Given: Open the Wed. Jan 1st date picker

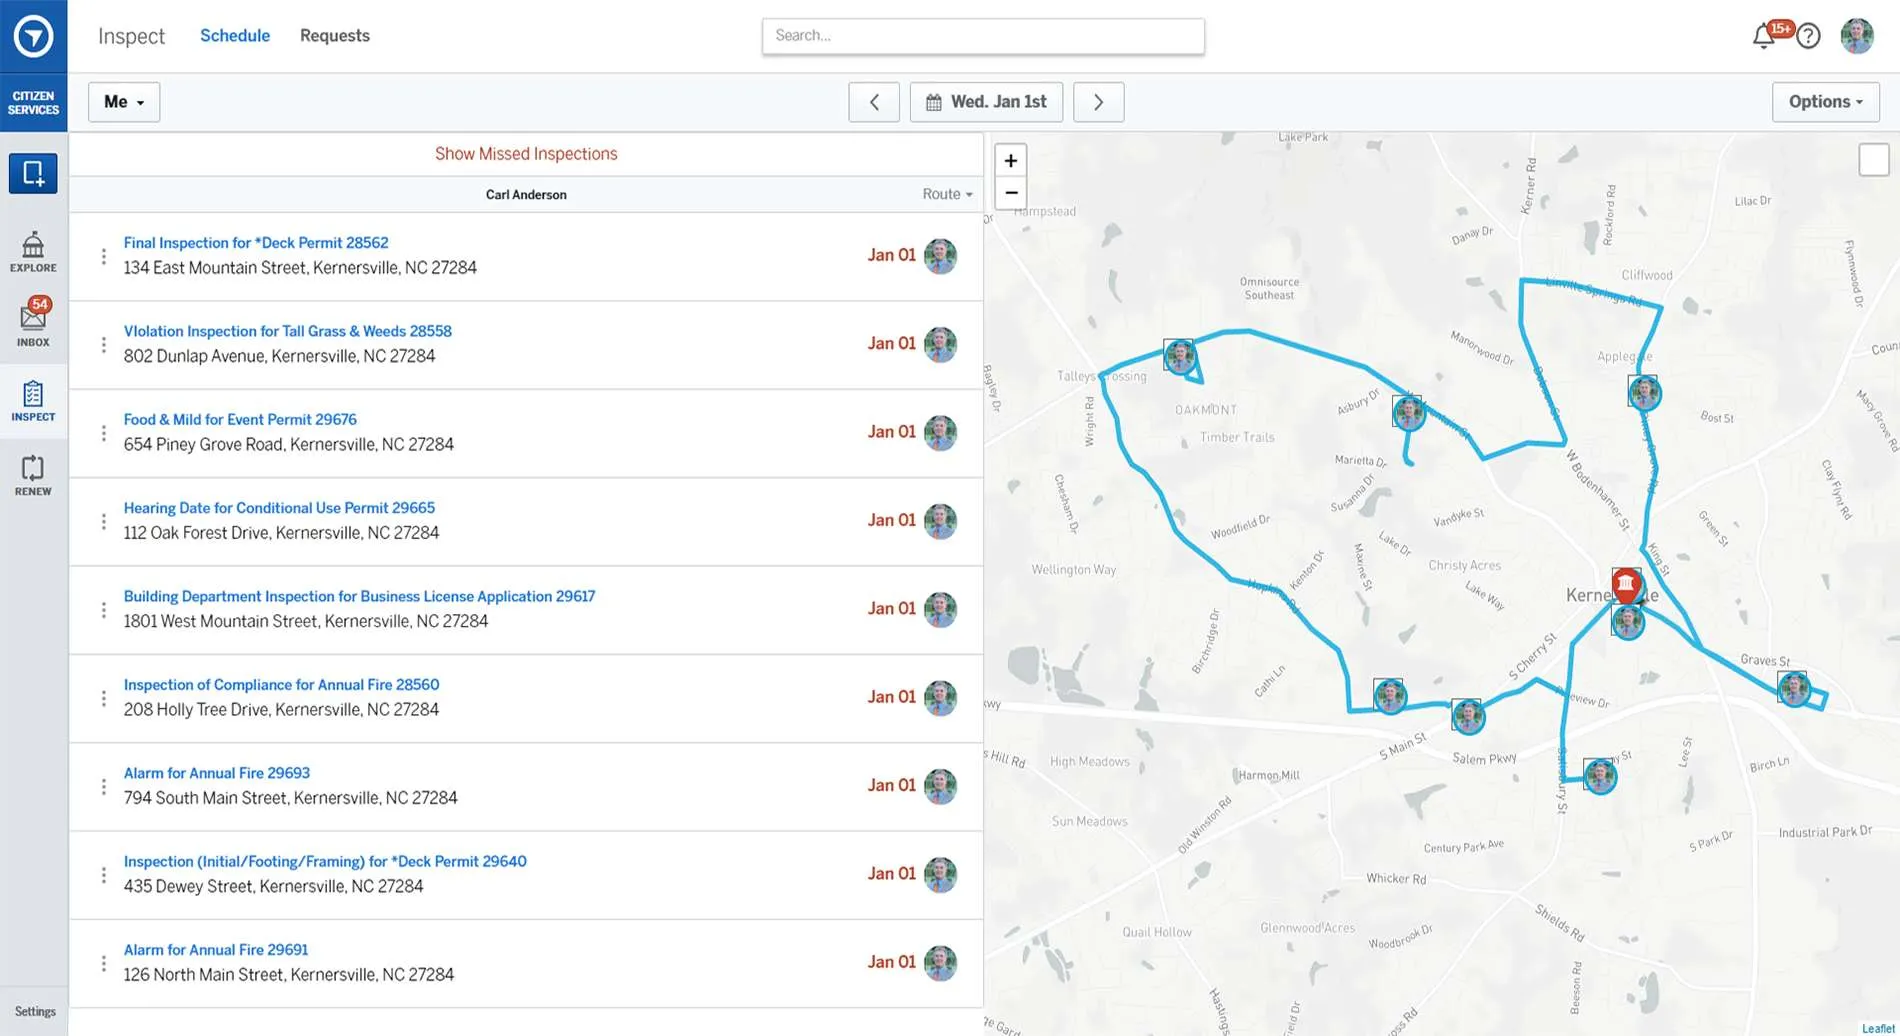Looking at the screenshot, I should tap(986, 102).
